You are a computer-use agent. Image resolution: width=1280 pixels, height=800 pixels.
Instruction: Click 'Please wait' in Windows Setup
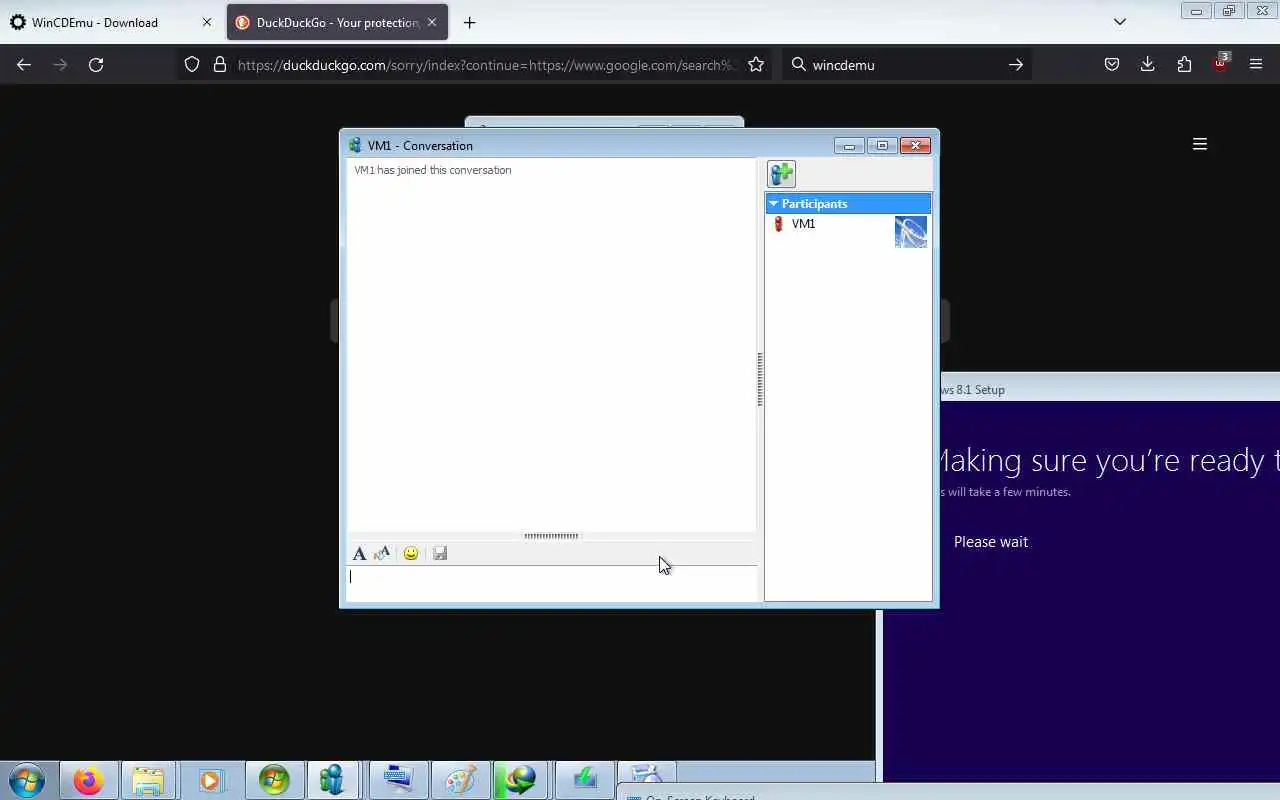[991, 542]
